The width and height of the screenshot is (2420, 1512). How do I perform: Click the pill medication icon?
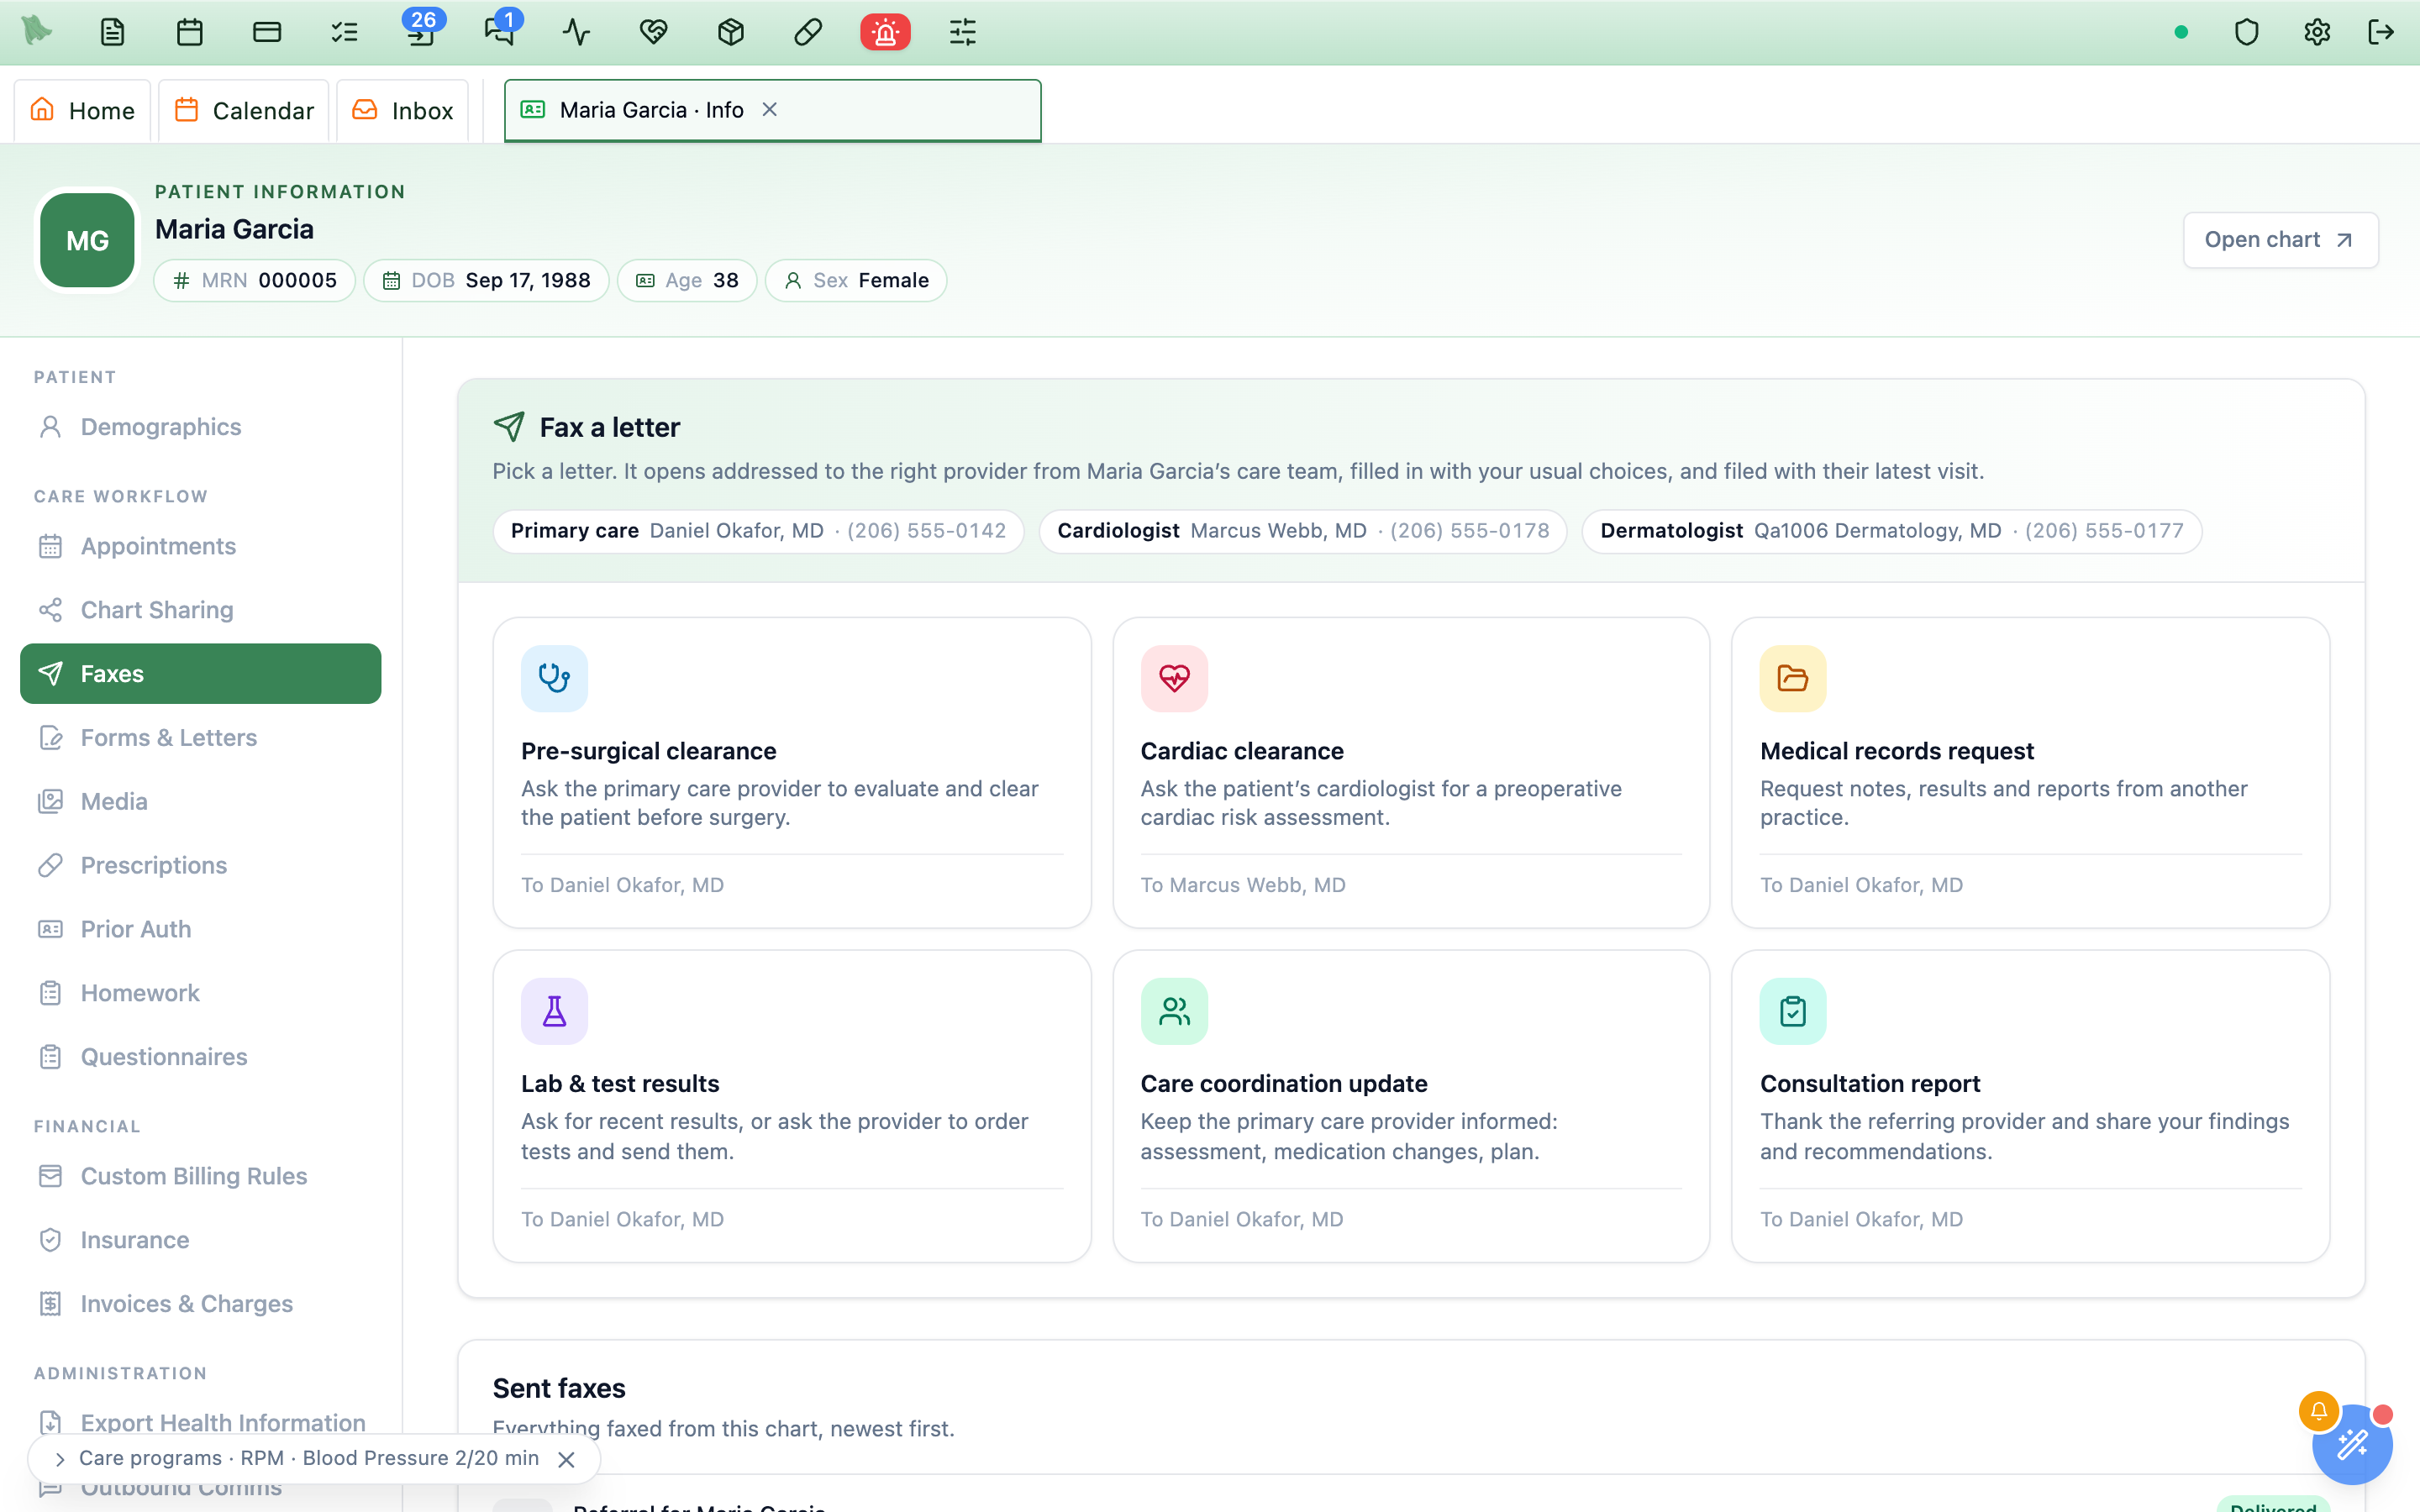pyautogui.click(x=808, y=32)
